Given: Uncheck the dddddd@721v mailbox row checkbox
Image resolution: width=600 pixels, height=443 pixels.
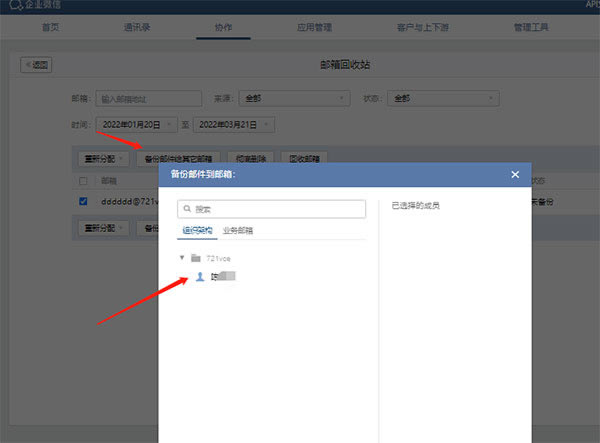Looking at the screenshot, I should tap(83, 201).
